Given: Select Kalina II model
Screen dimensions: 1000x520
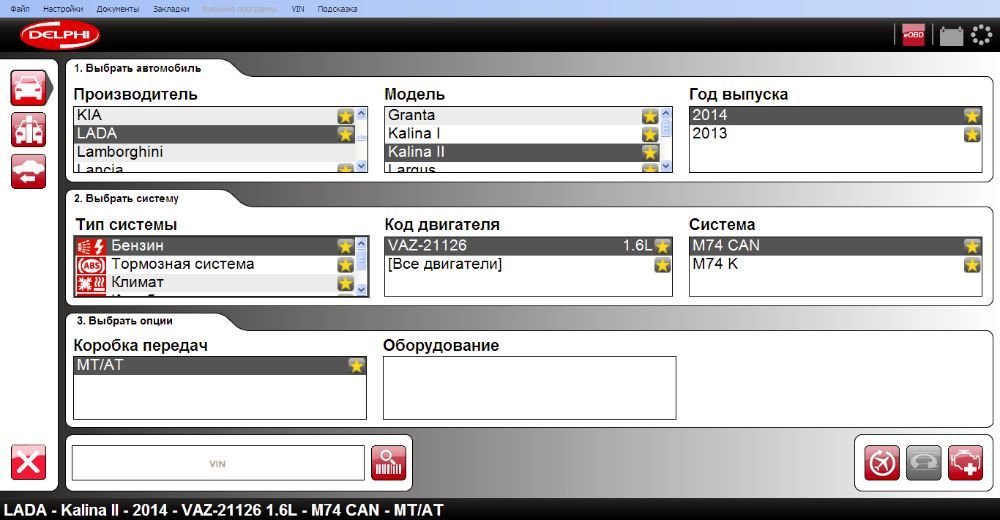Looking at the screenshot, I should [522, 152].
